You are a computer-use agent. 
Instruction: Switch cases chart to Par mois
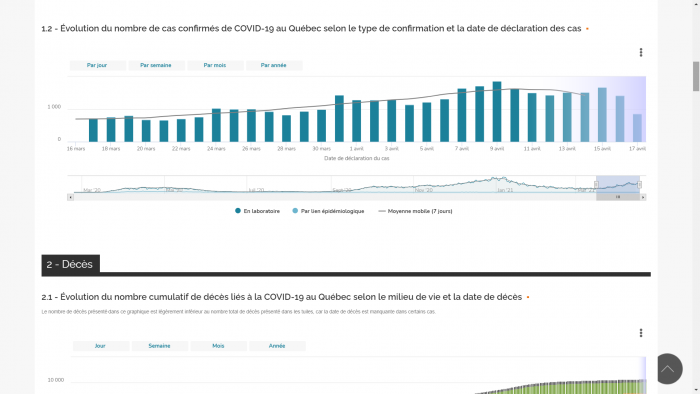pyautogui.click(x=215, y=65)
